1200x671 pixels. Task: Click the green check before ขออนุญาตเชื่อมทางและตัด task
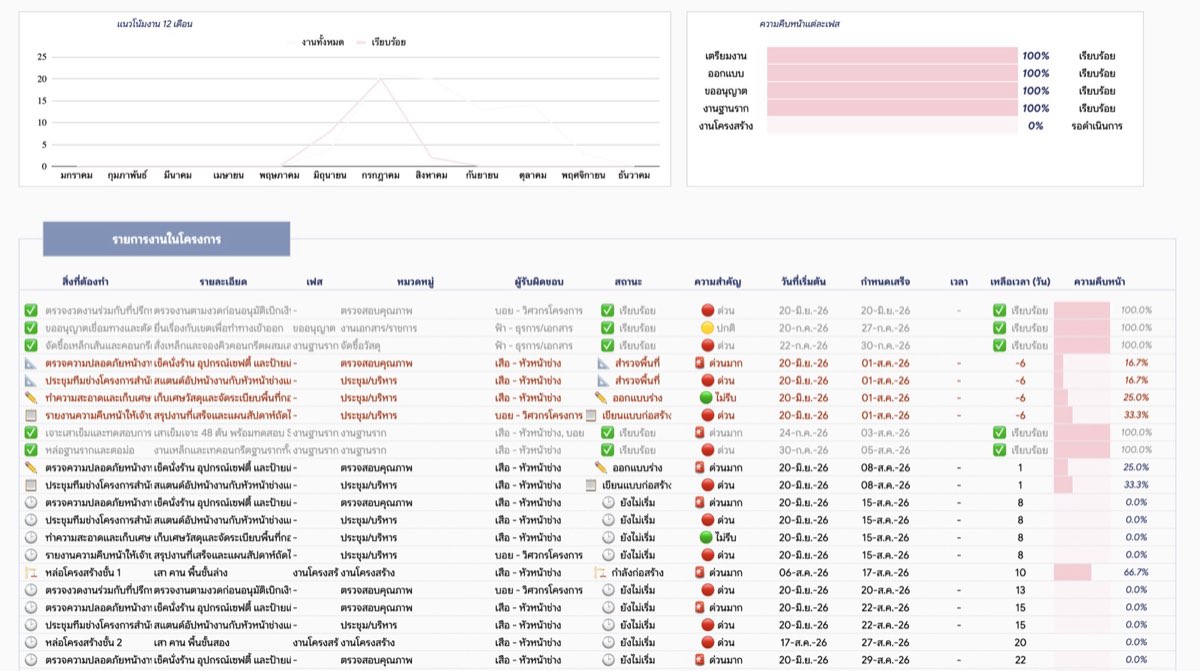pos(31,328)
